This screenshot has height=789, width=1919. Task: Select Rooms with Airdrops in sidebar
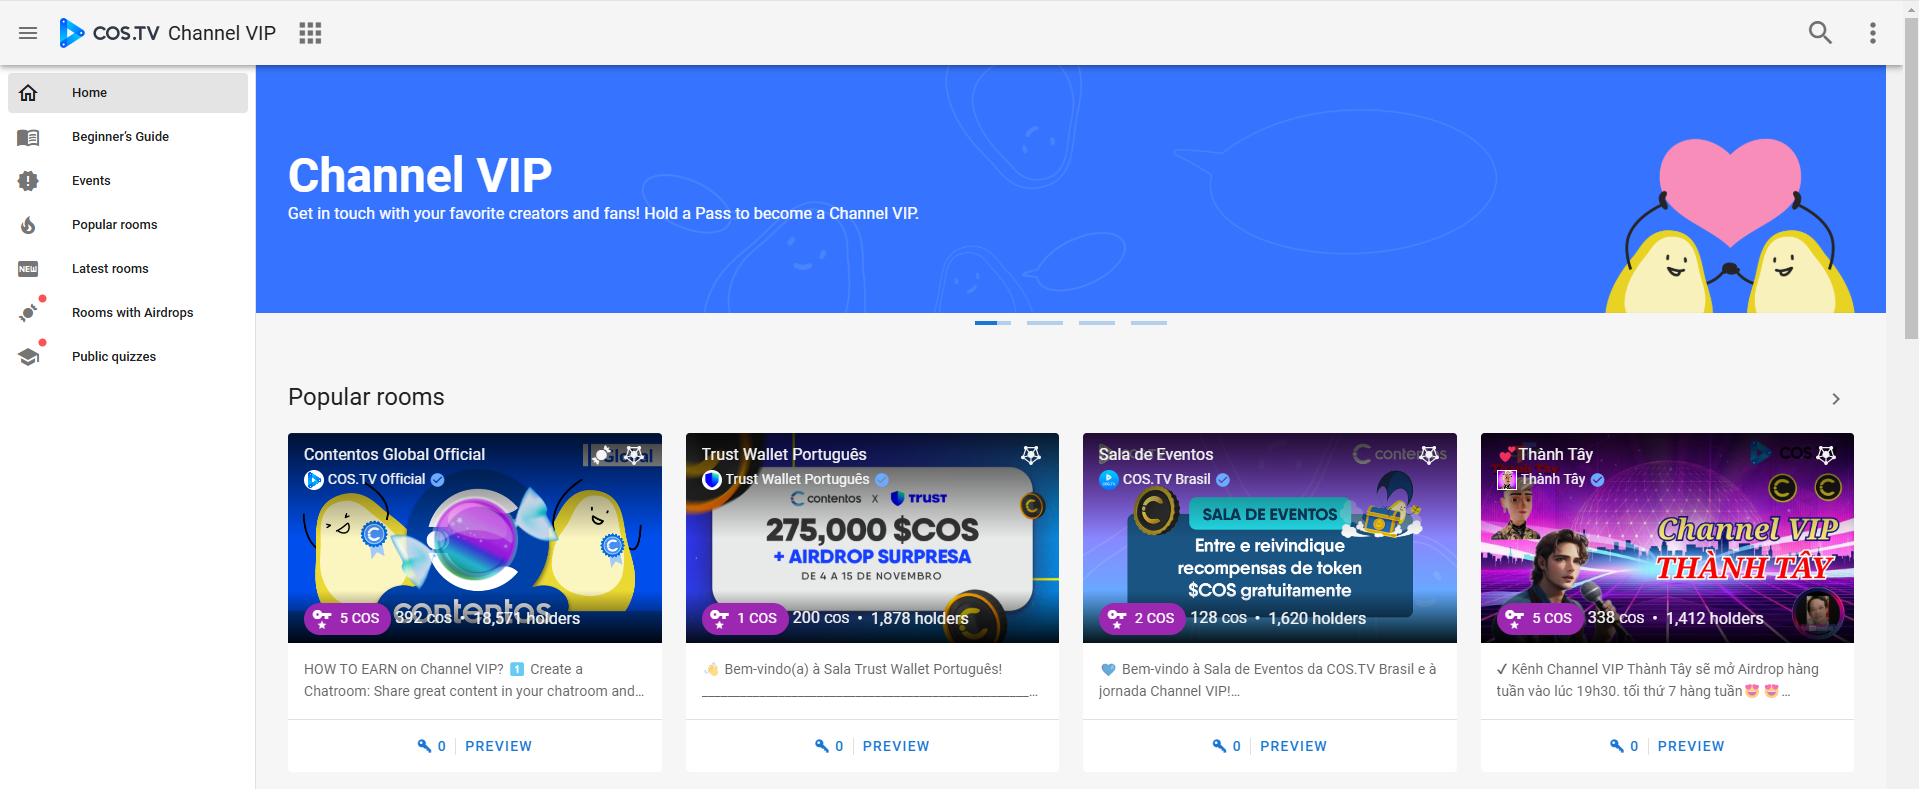tap(128, 313)
